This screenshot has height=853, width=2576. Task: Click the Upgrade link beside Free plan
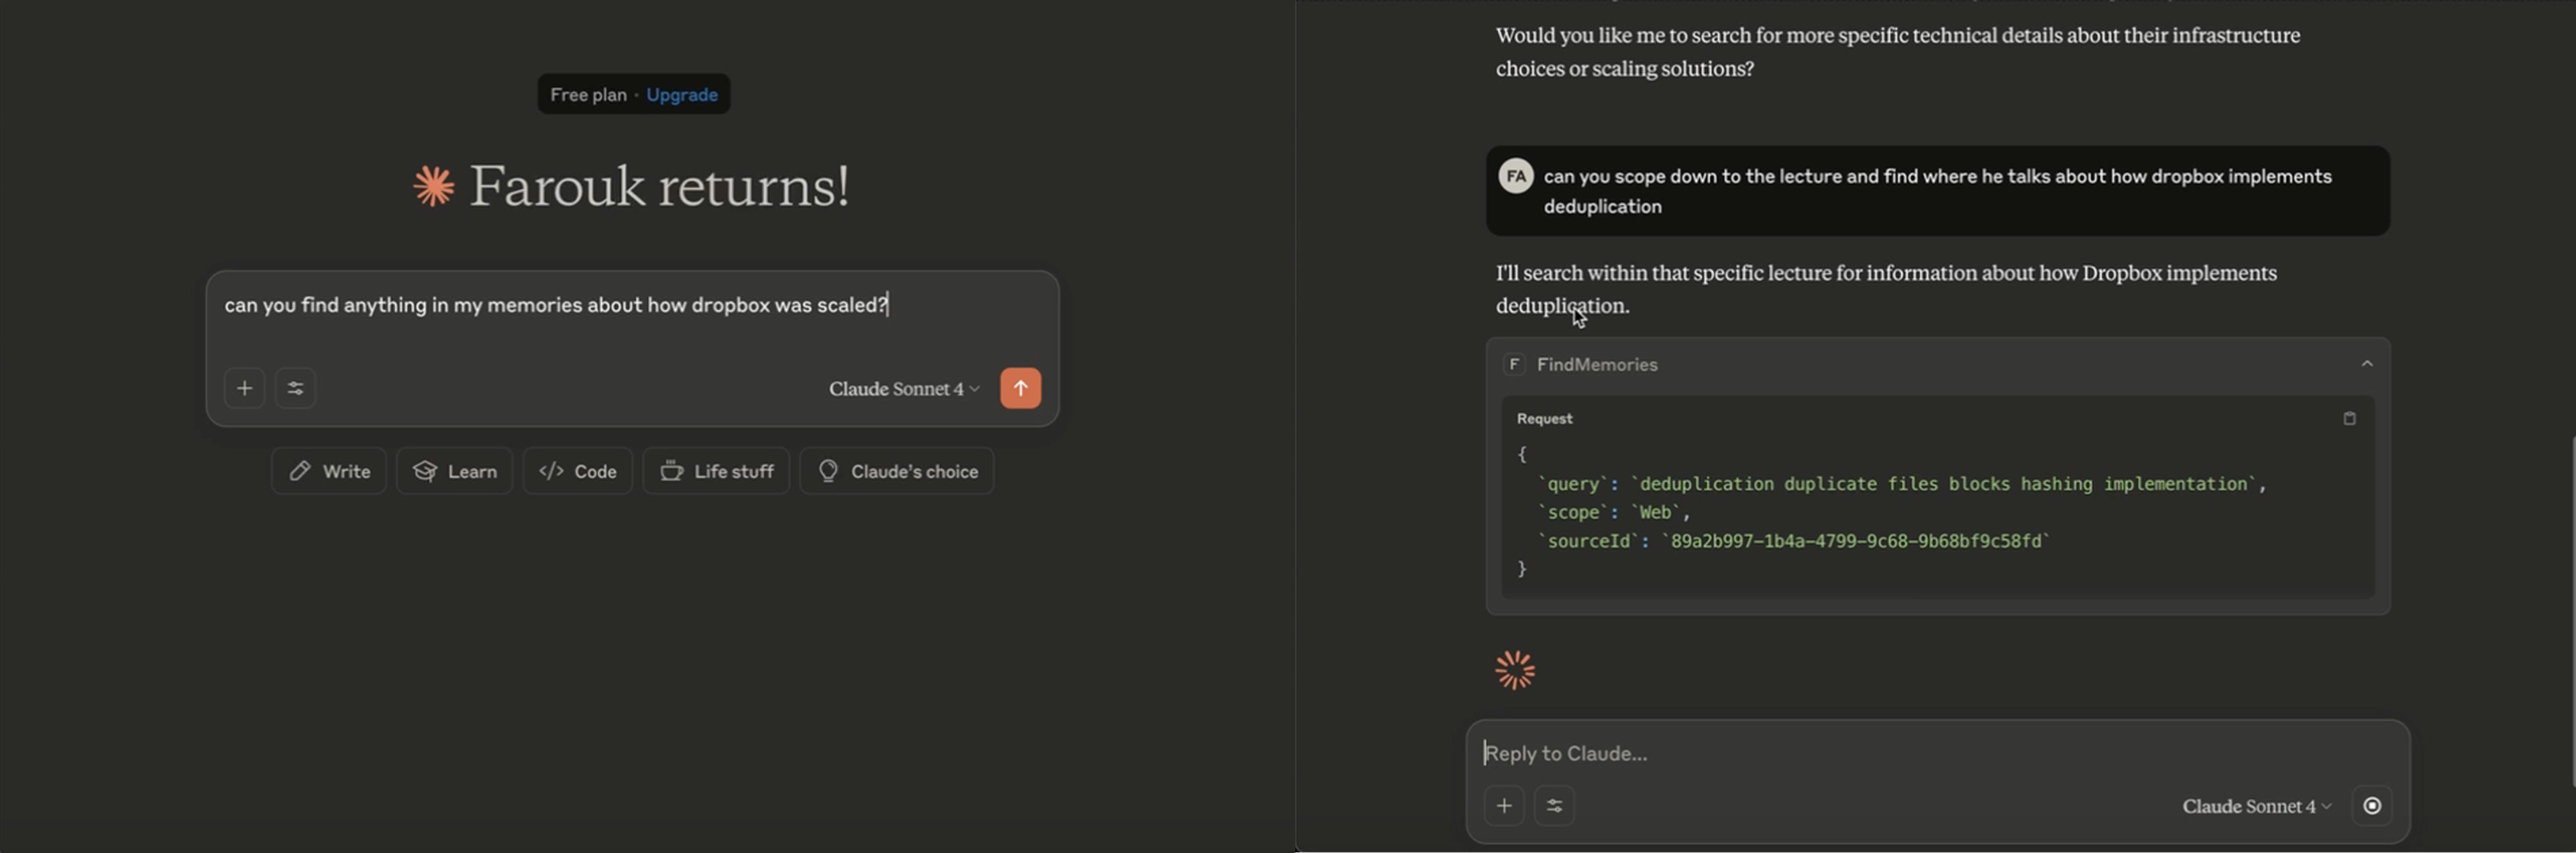click(681, 94)
